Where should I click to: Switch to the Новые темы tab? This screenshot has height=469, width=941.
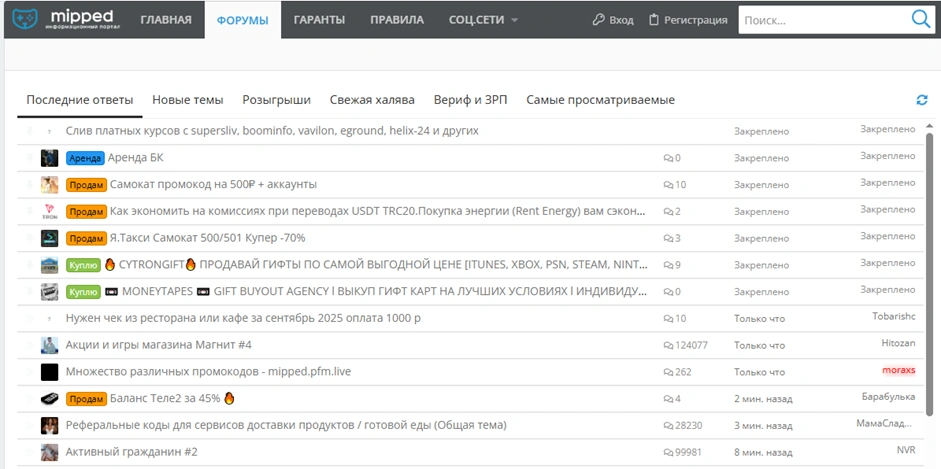tap(188, 100)
